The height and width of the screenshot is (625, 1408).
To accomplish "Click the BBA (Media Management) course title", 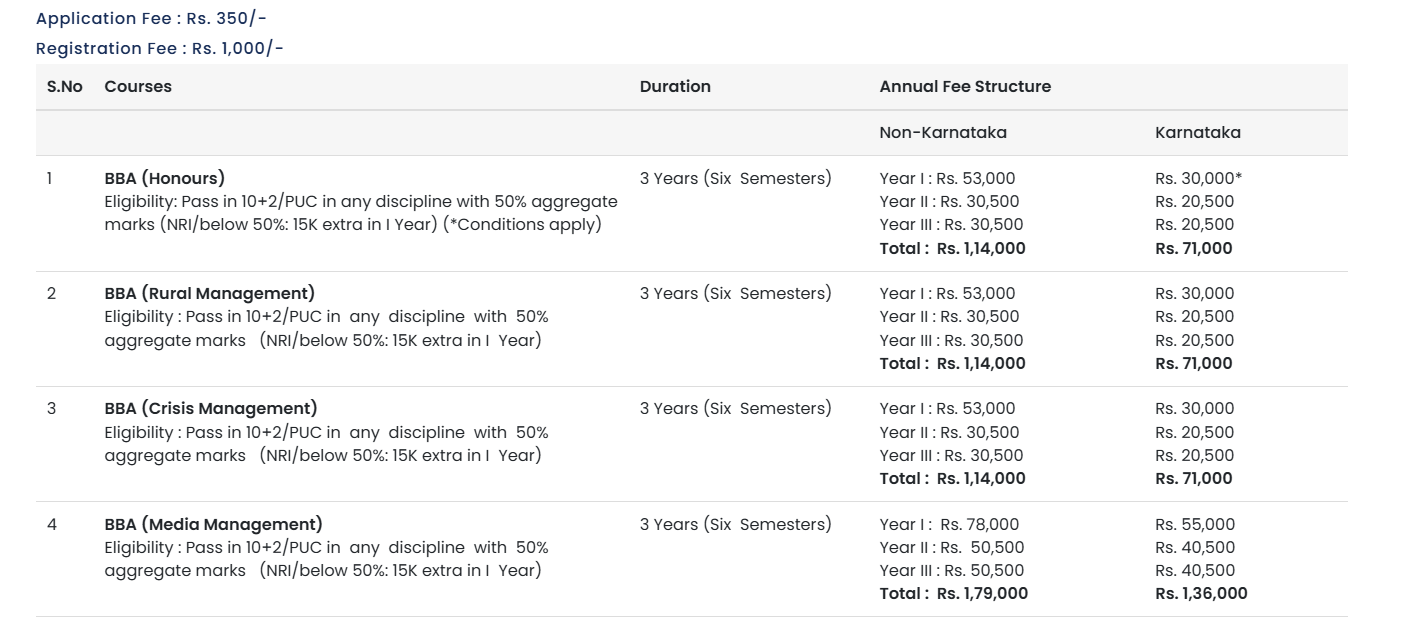I will 213,525.
